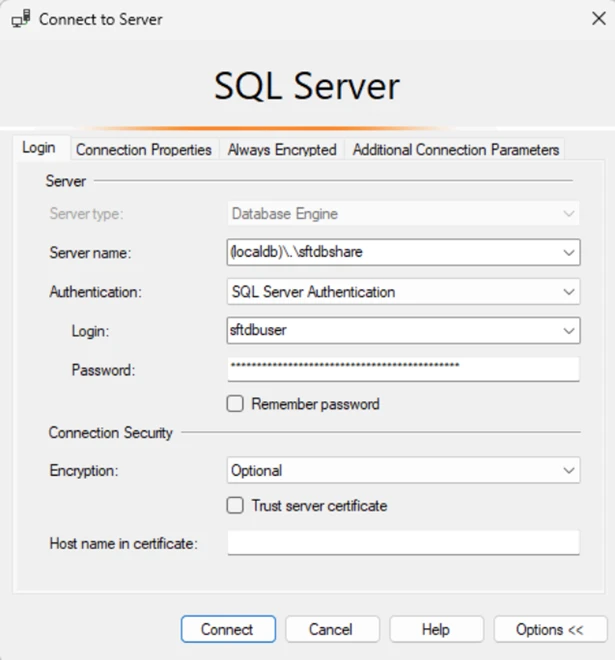Open the Connection Properties tab
This screenshot has height=660, width=615.
[144, 149]
